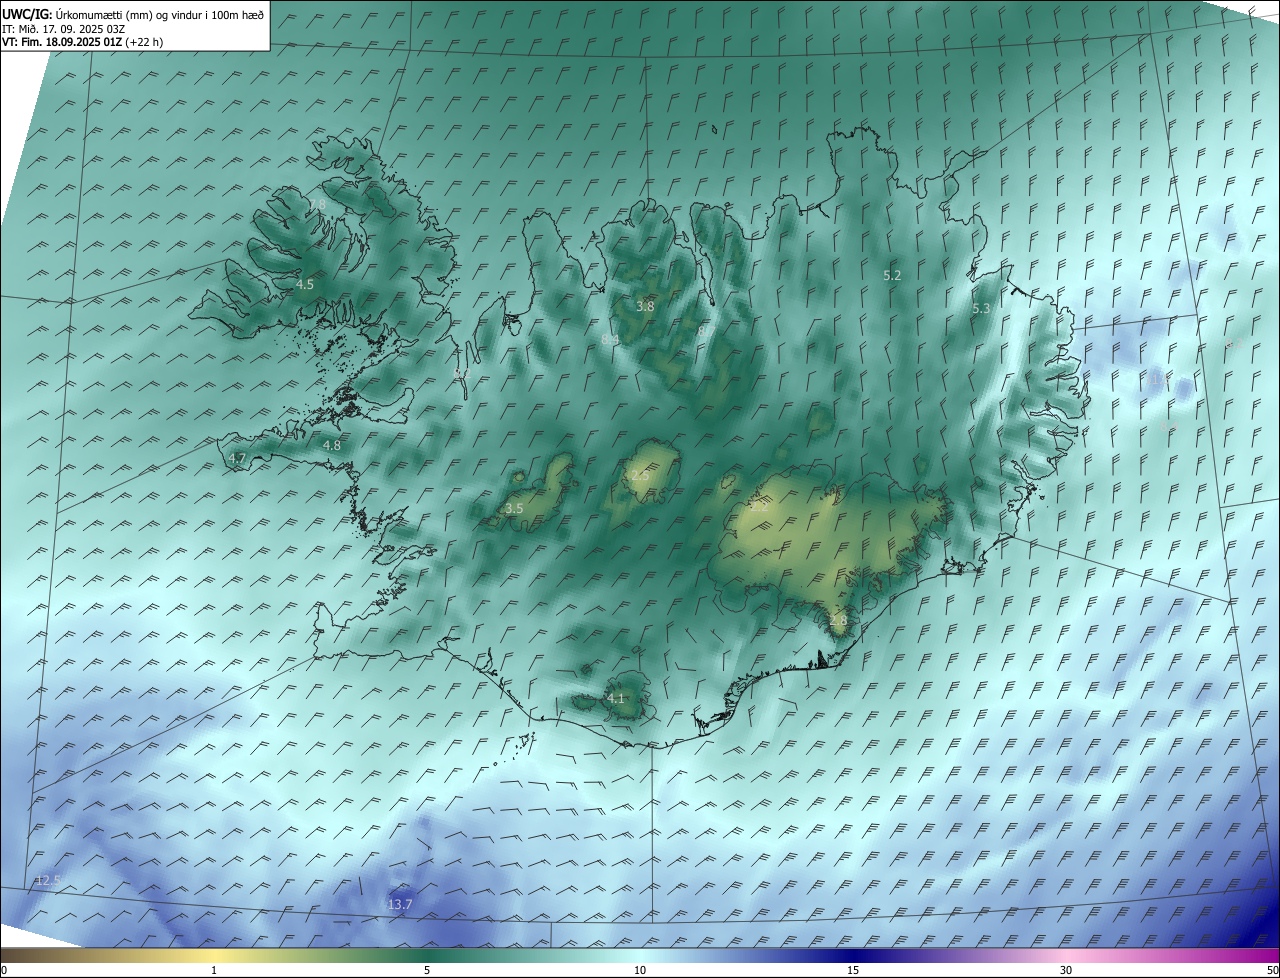This screenshot has width=1280, height=978.
Task: Click the map value 2.2 on Vatnajökull
Action: click(x=760, y=507)
